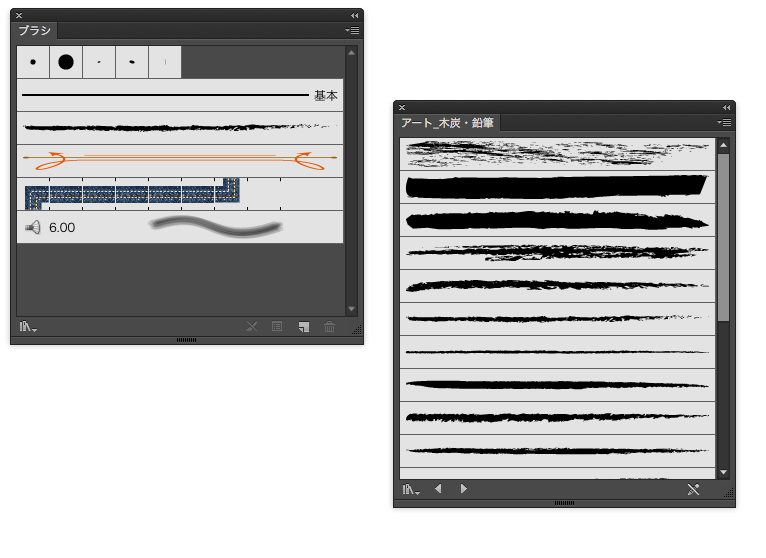The image size is (766, 558).
Task: Pick the blue denim pattern brush
Action: pyautogui.click(x=132, y=193)
